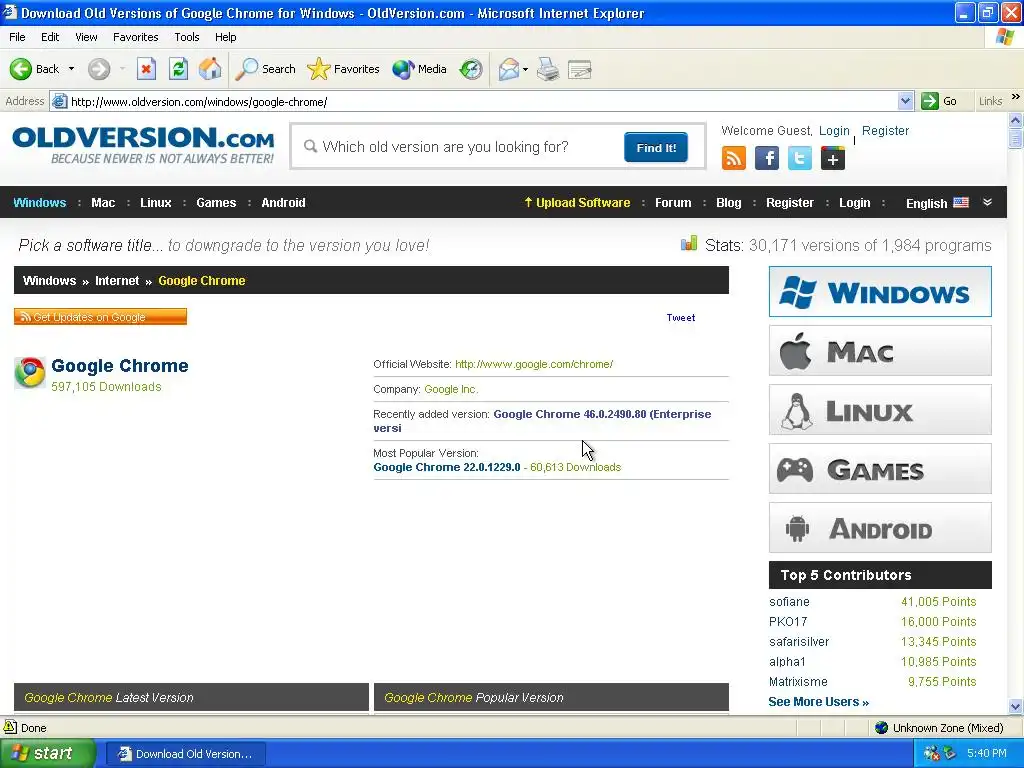Click the OldVersion.com logo
Viewport: 1024px width, 768px height.
point(143,145)
